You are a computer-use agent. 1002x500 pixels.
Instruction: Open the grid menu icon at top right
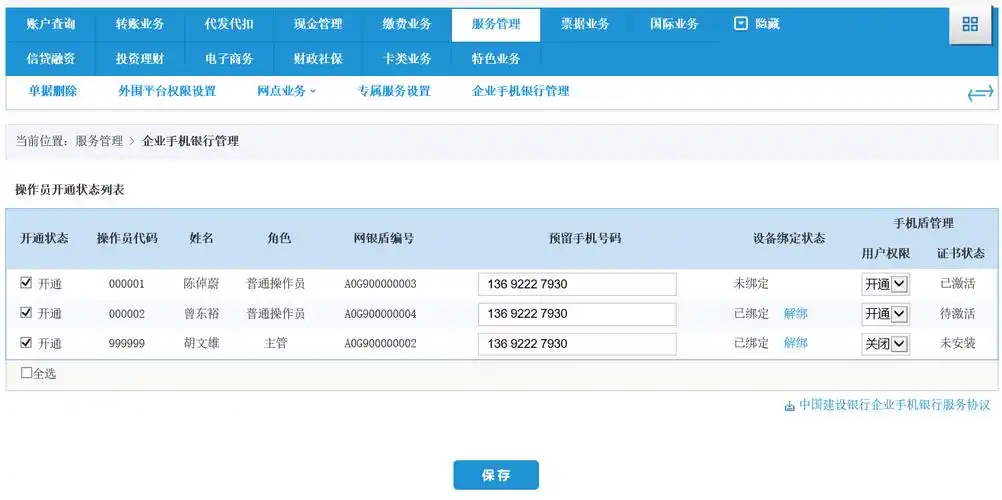(970, 25)
